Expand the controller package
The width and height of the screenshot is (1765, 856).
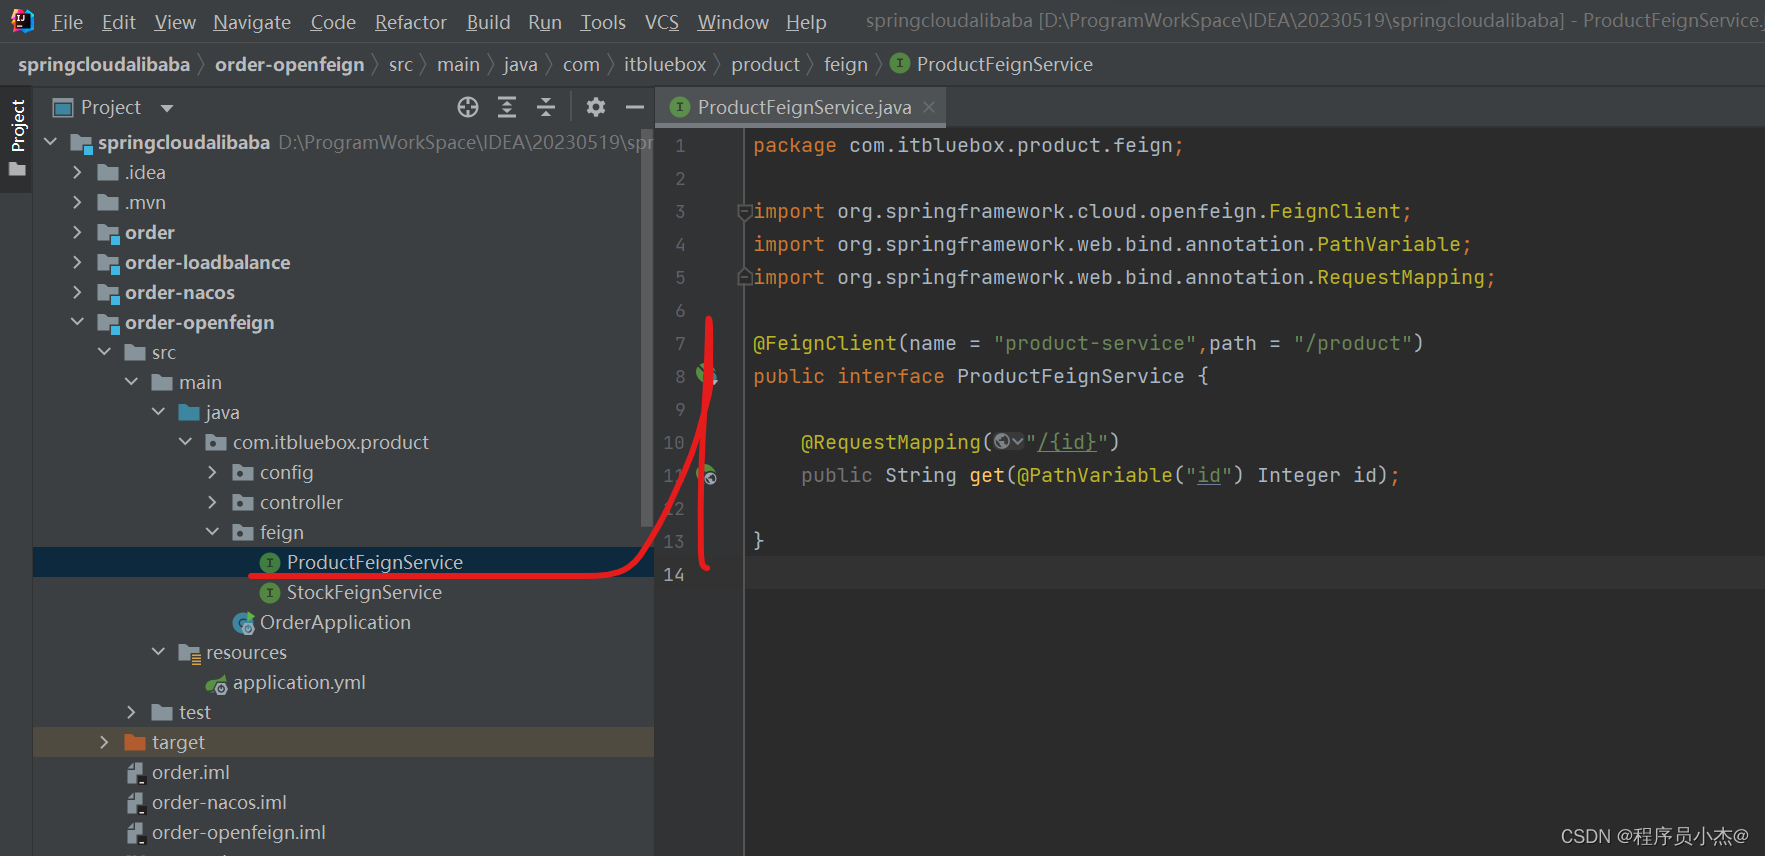[x=212, y=502]
